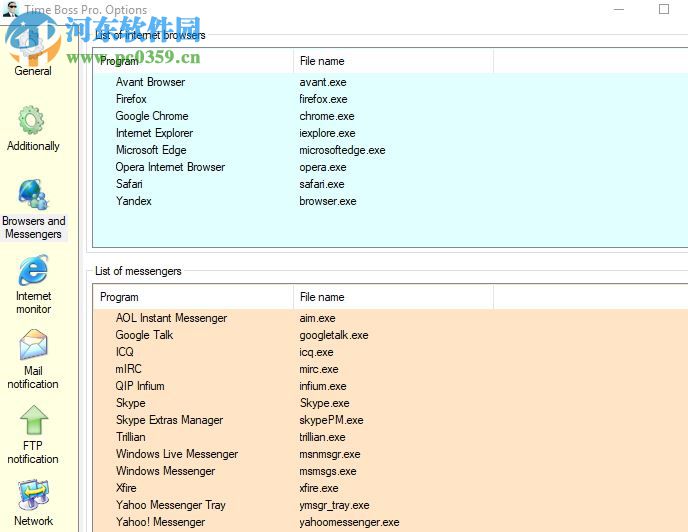Maximize the Options window
This screenshot has width=688, height=532.
tap(664, 9)
